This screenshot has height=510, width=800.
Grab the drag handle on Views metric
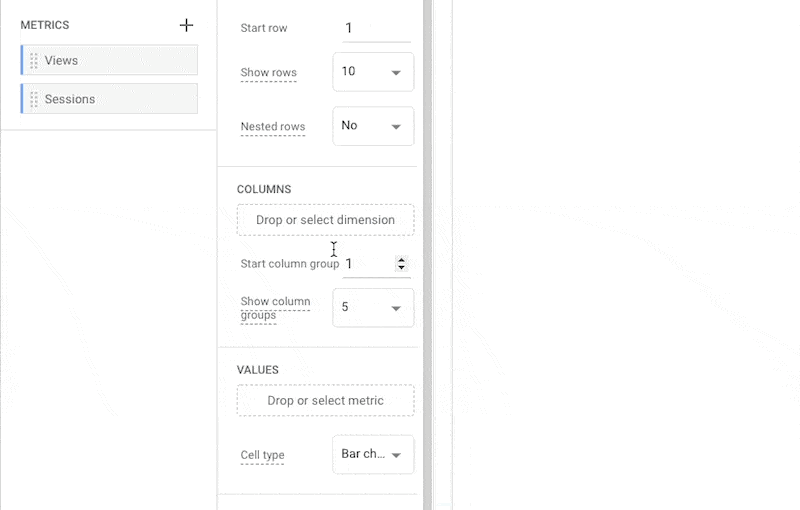click(34, 60)
